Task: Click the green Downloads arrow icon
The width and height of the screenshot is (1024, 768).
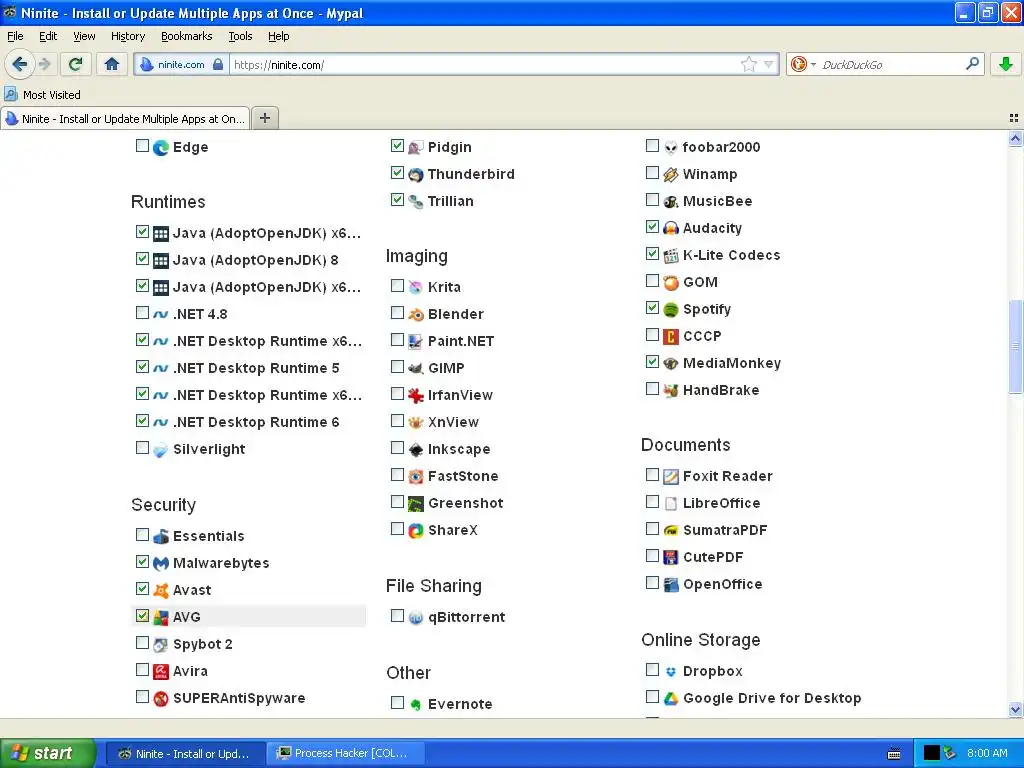Action: click(1006, 64)
